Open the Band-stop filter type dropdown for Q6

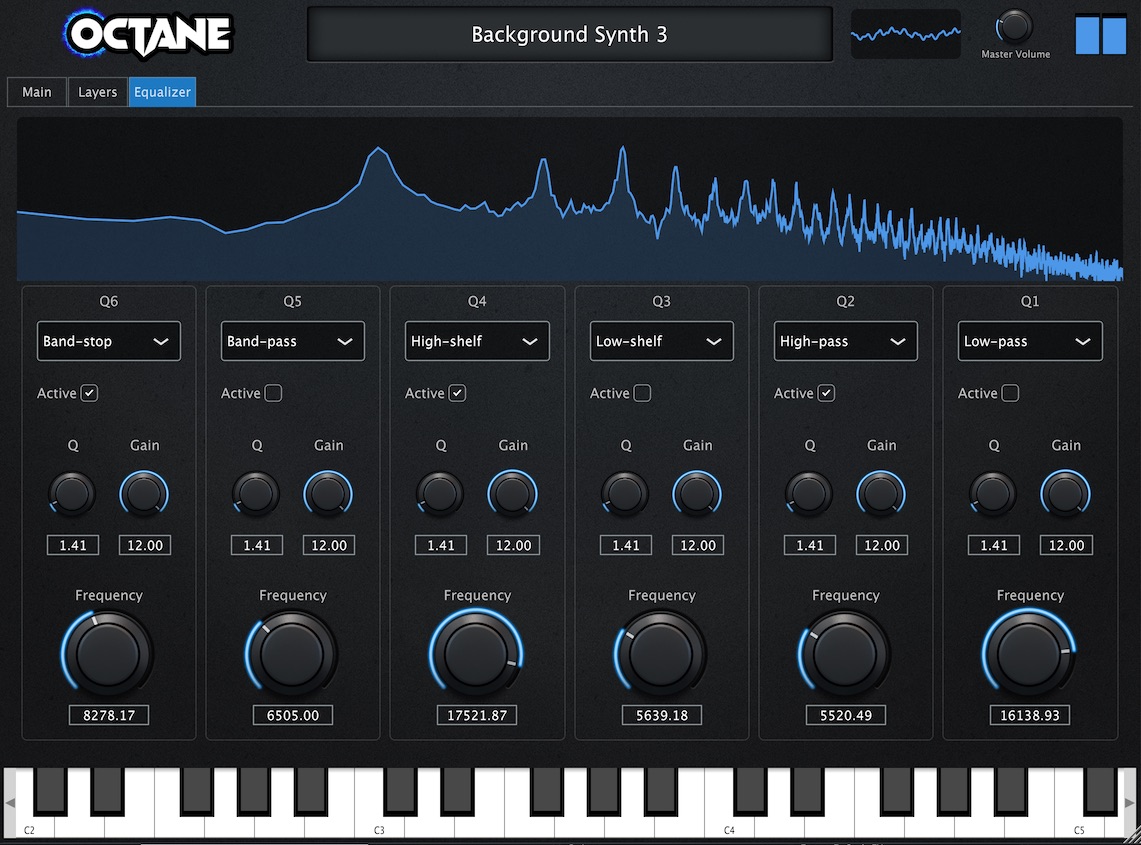tap(108, 341)
